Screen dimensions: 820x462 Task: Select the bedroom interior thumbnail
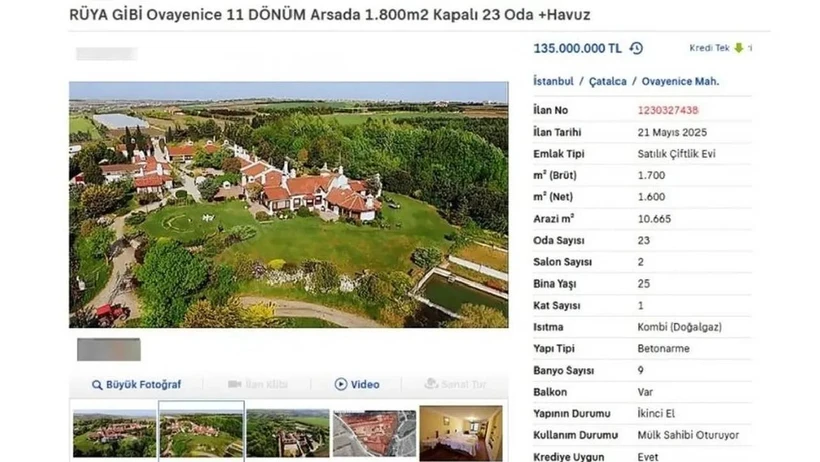[461, 433]
